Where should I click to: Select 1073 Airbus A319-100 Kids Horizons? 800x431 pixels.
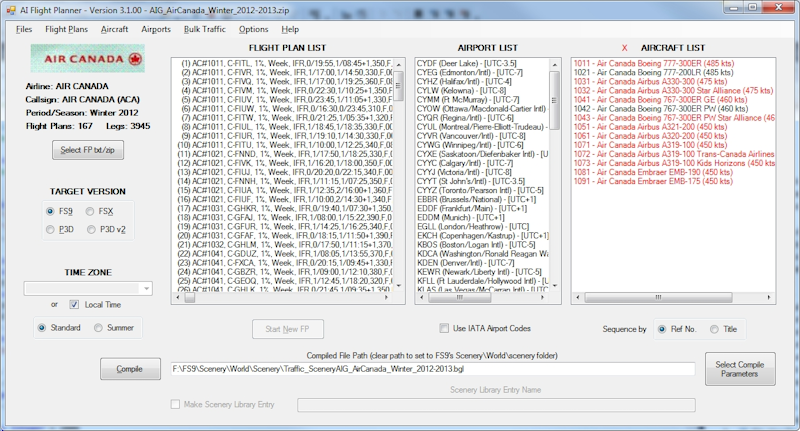pos(674,163)
